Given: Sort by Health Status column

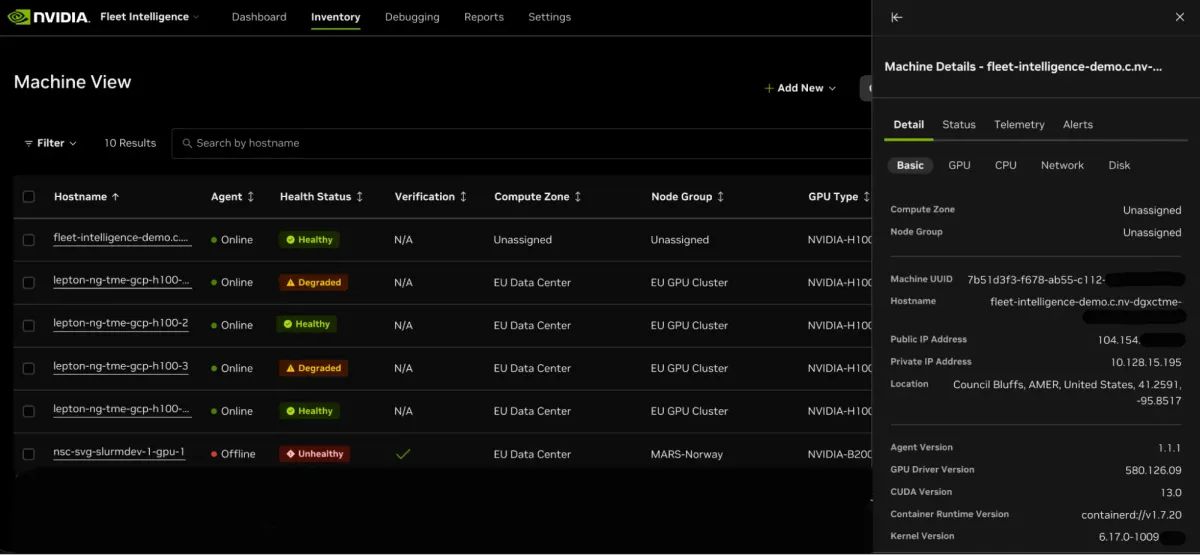Looking at the screenshot, I should tap(322, 197).
